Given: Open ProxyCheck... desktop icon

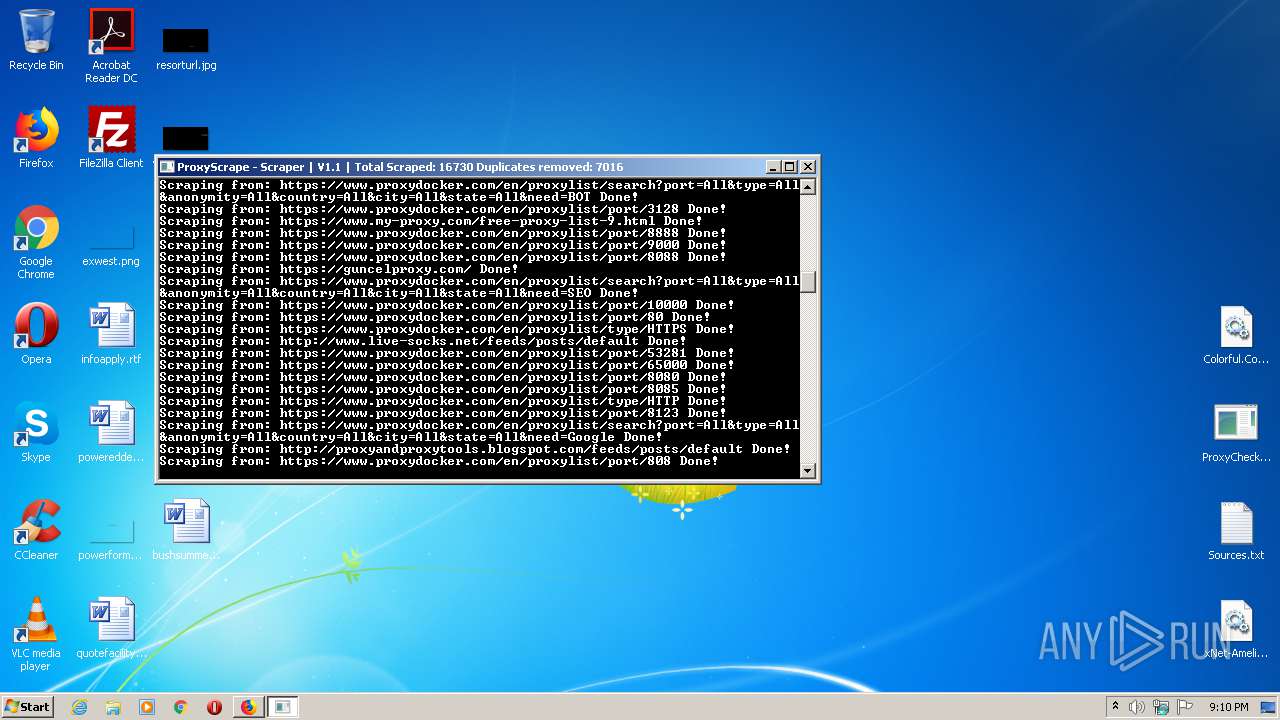Looking at the screenshot, I should [x=1236, y=433].
